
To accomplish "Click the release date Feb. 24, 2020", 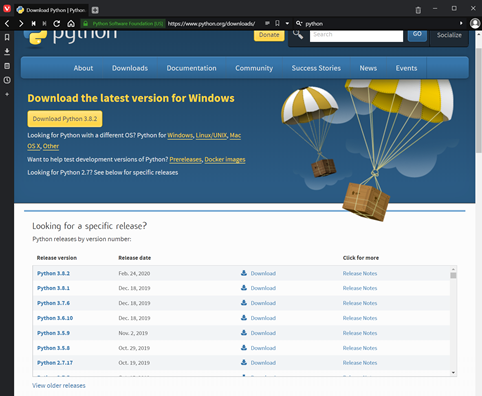I will [134, 273].
